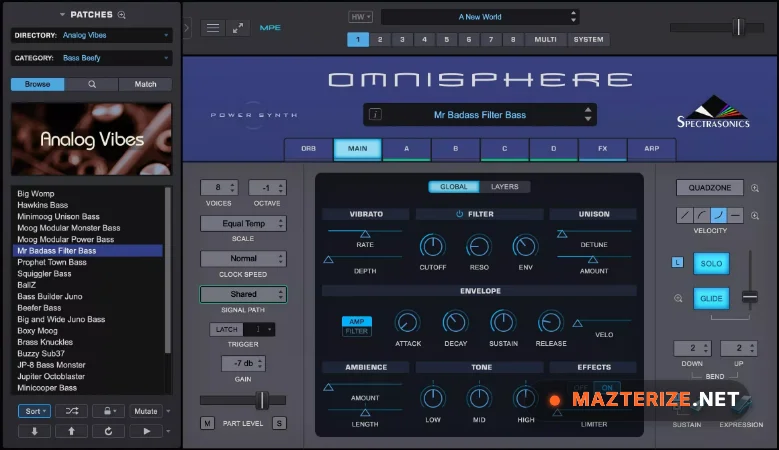This screenshot has width=779, height=450.
Task: Click the Match button
Action: click(145, 84)
